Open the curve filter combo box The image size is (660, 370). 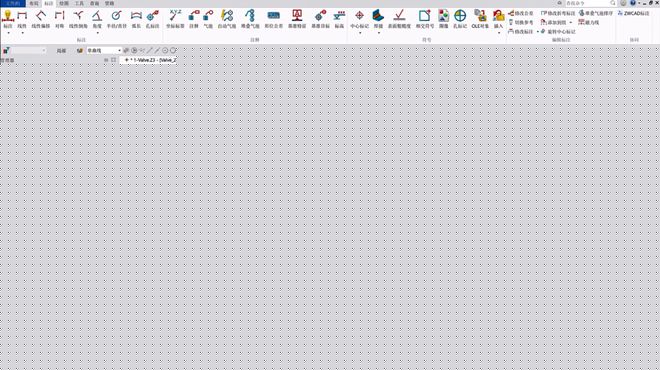point(104,51)
